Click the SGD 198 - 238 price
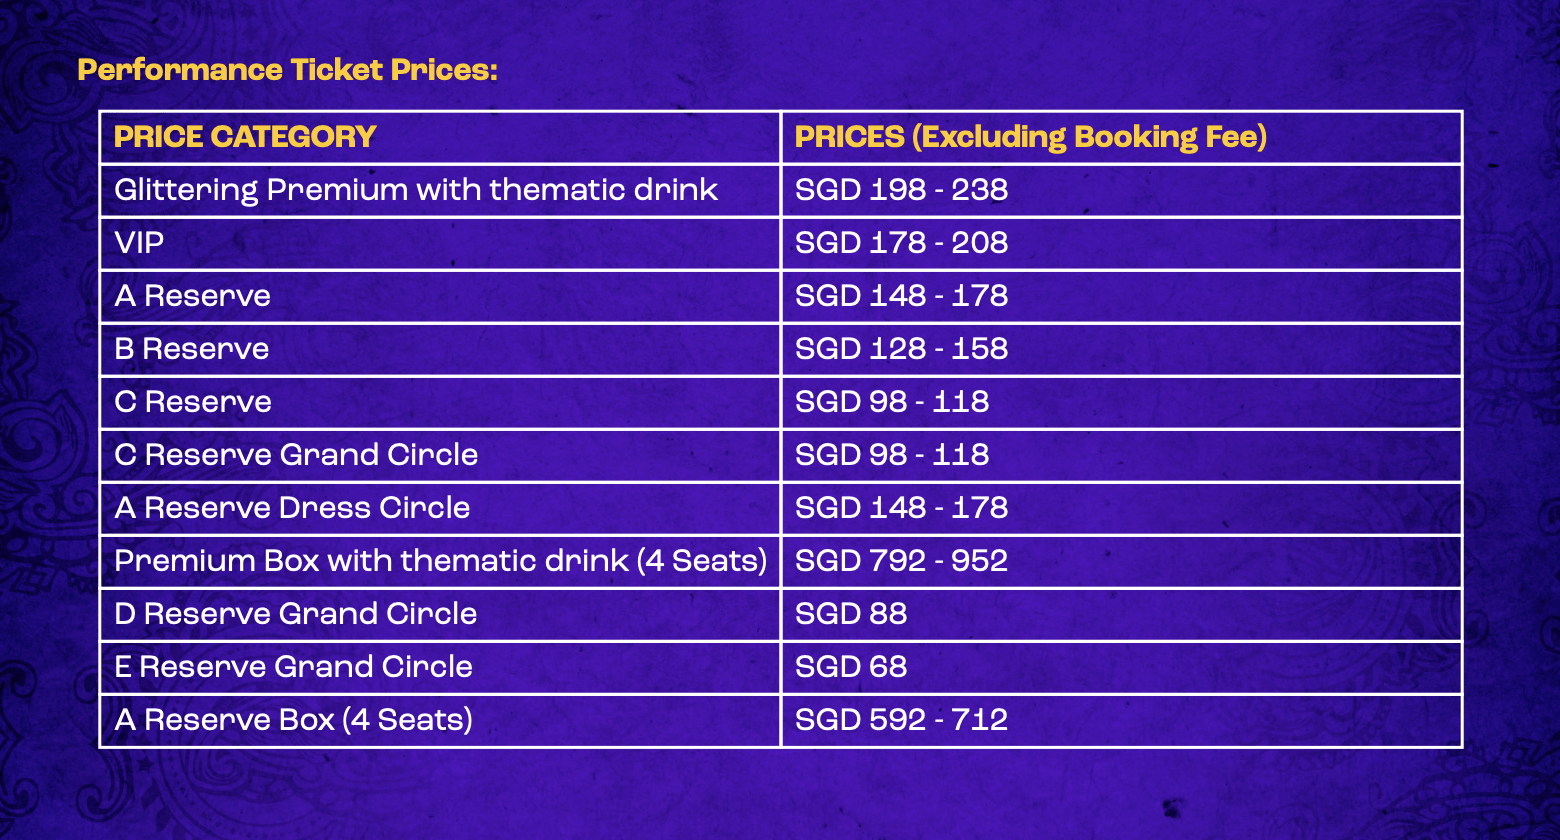Image resolution: width=1560 pixels, height=840 pixels. click(x=901, y=190)
